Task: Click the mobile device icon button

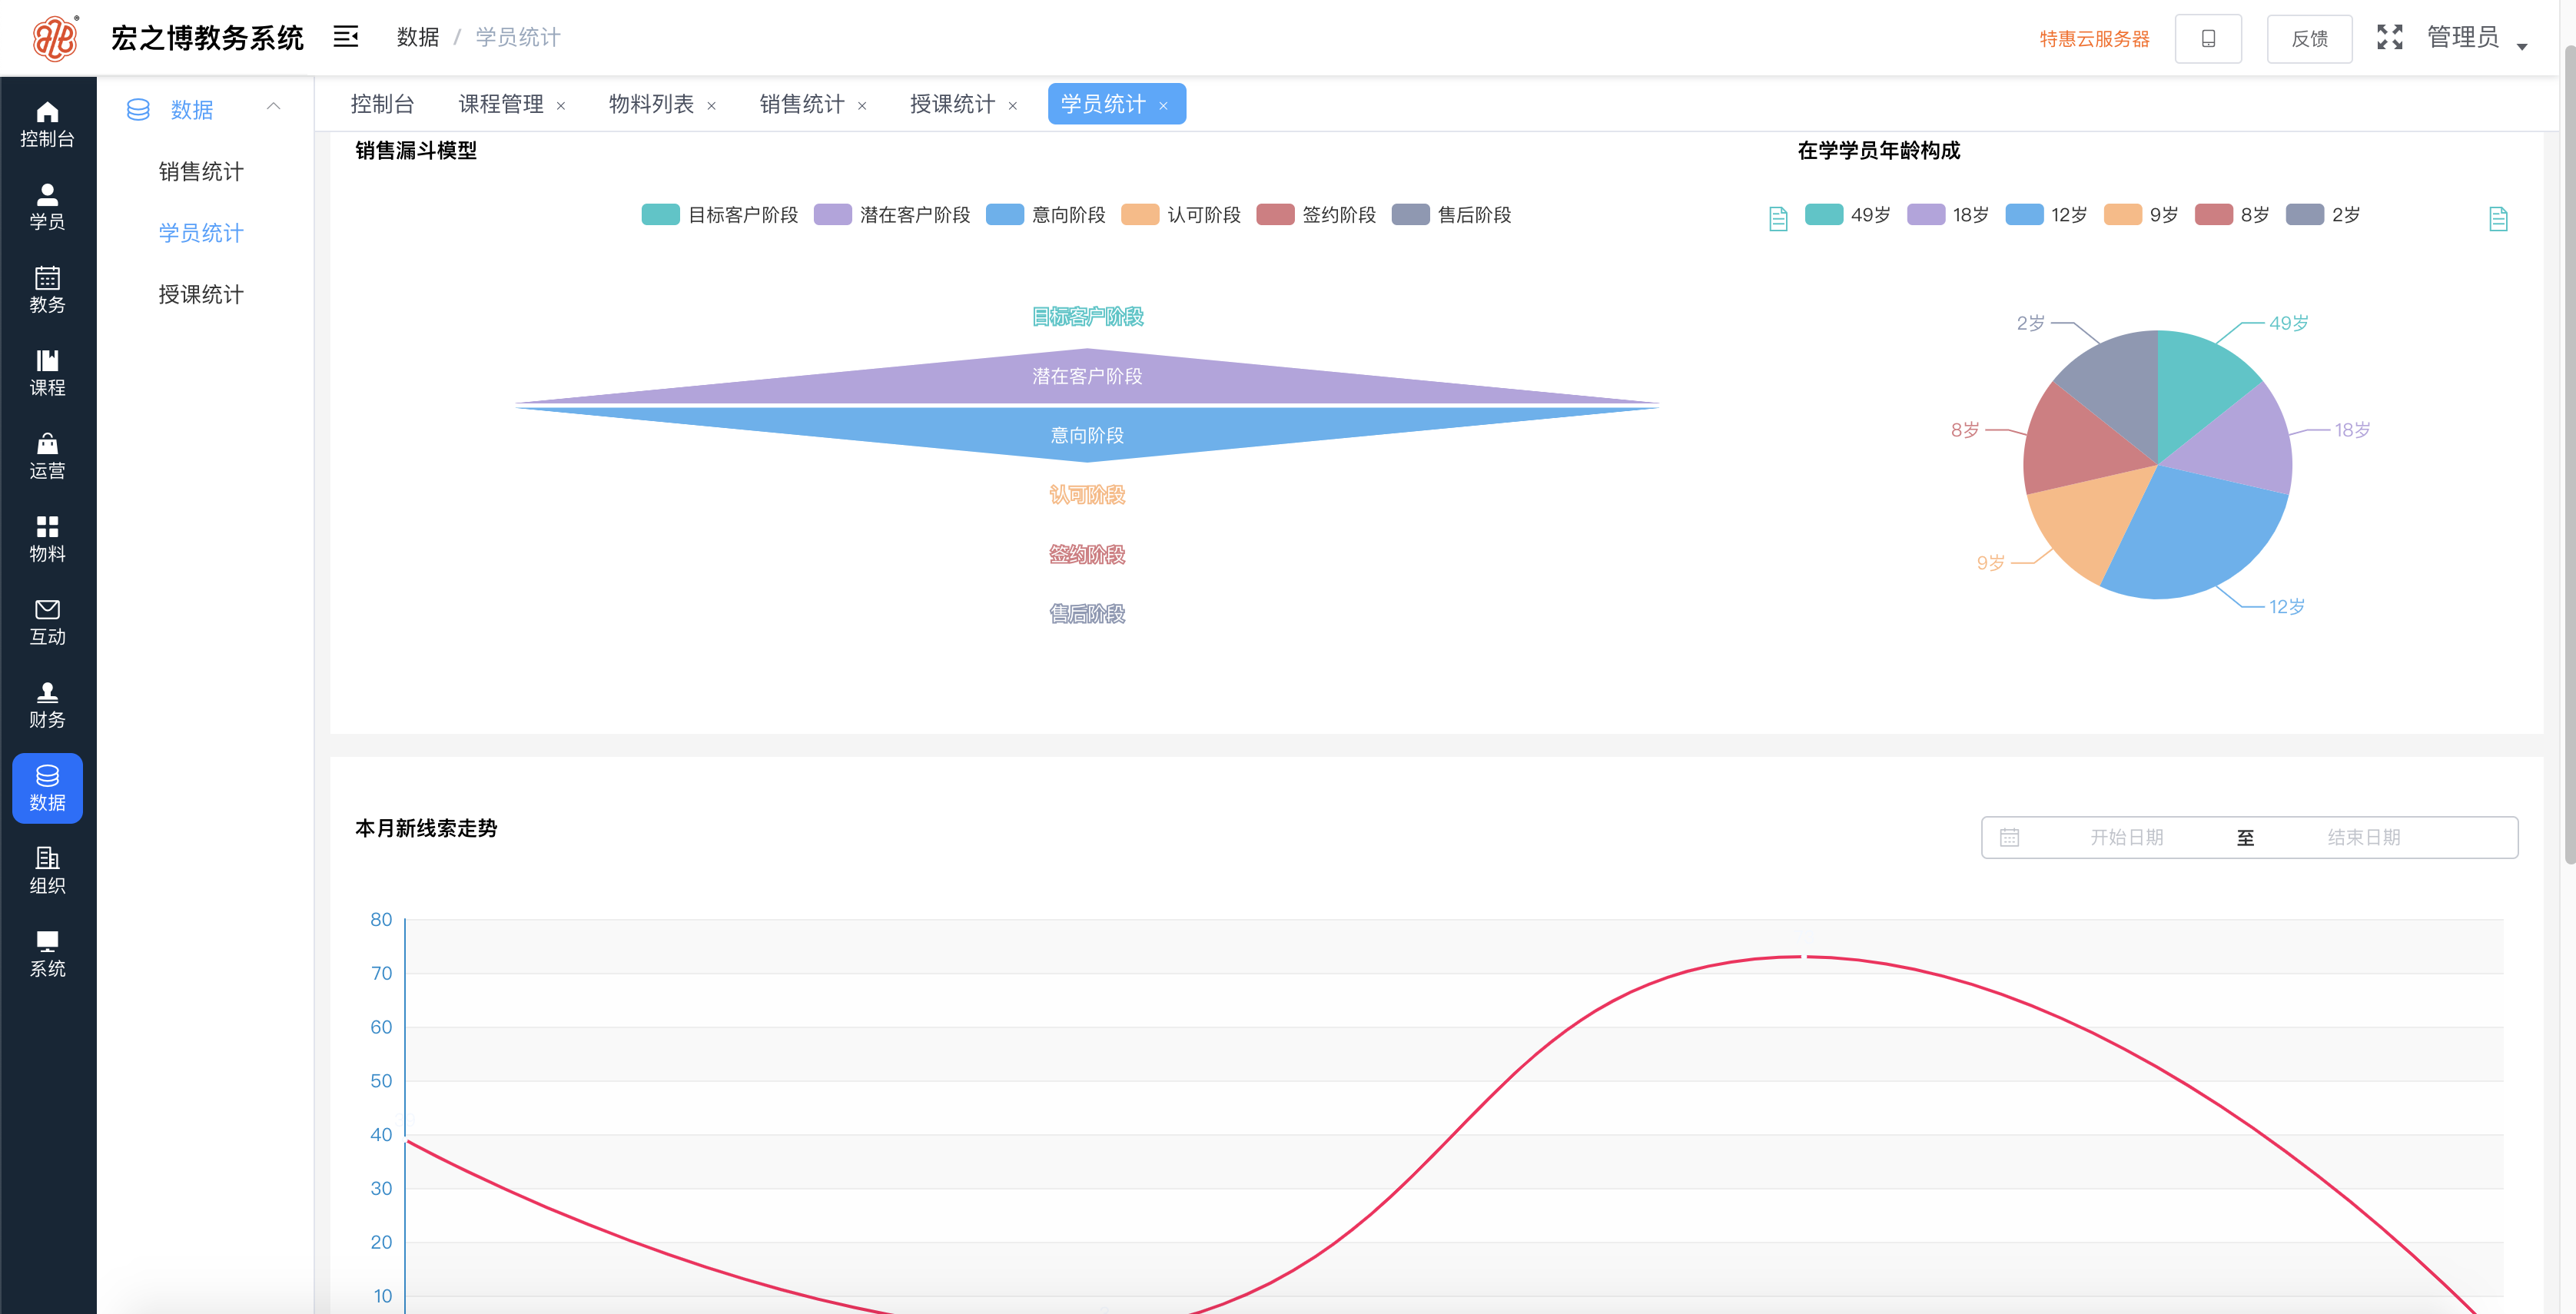Action: pyautogui.click(x=2208, y=38)
